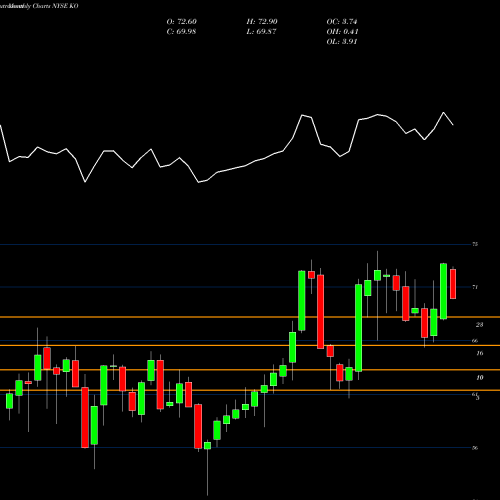Click the most recent red candlestick
Screen dimensions: 500x500
point(453,284)
